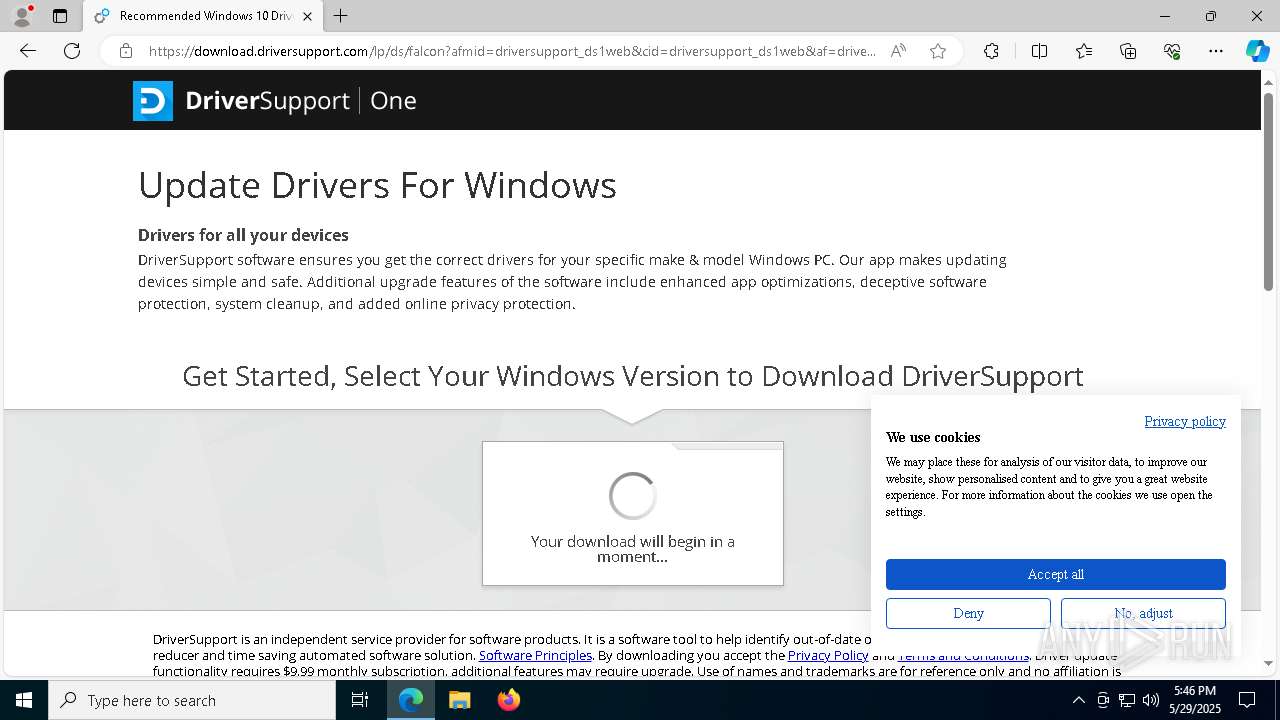The width and height of the screenshot is (1280, 720).
Task: Deny cookies
Action: 968,613
